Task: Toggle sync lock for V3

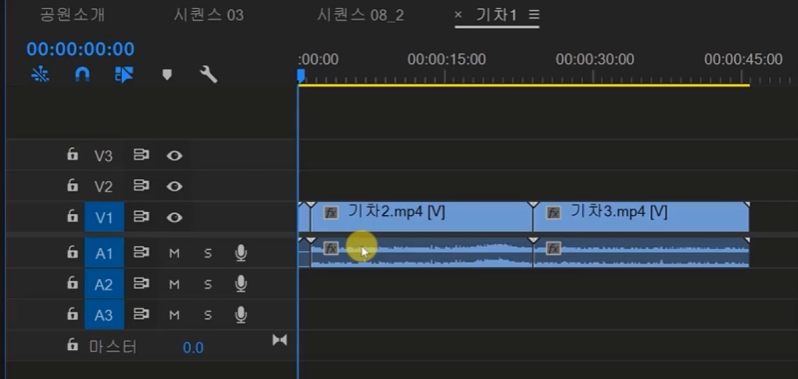Action: tap(141, 155)
